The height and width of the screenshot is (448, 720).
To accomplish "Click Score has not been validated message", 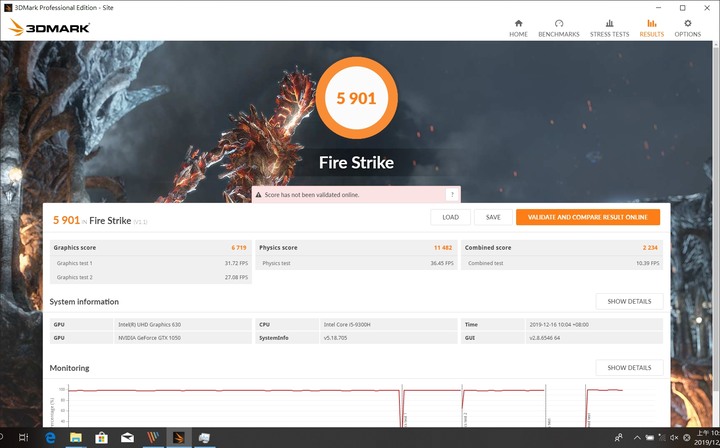I will click(312, 195).
